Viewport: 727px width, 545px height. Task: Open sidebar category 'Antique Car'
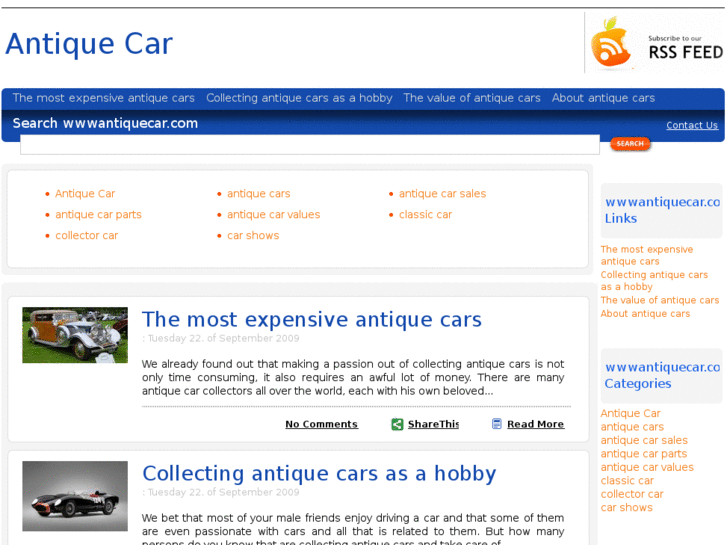tap(630, 413)
